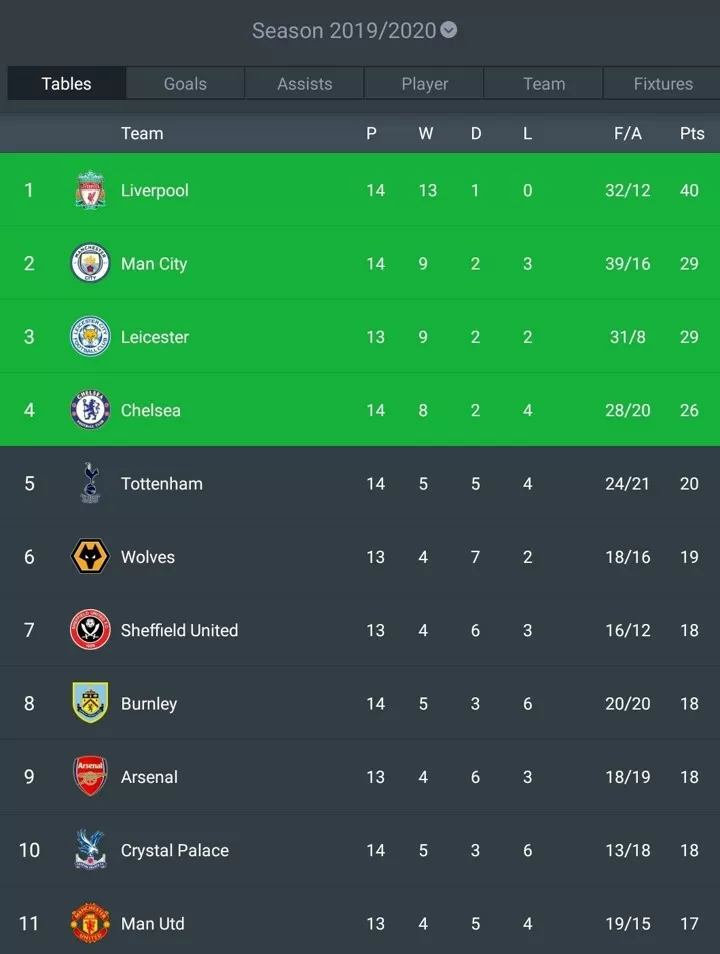Select the Leicester City crest icon
This screenshot has width=720, height=954.
pos(90,336)
